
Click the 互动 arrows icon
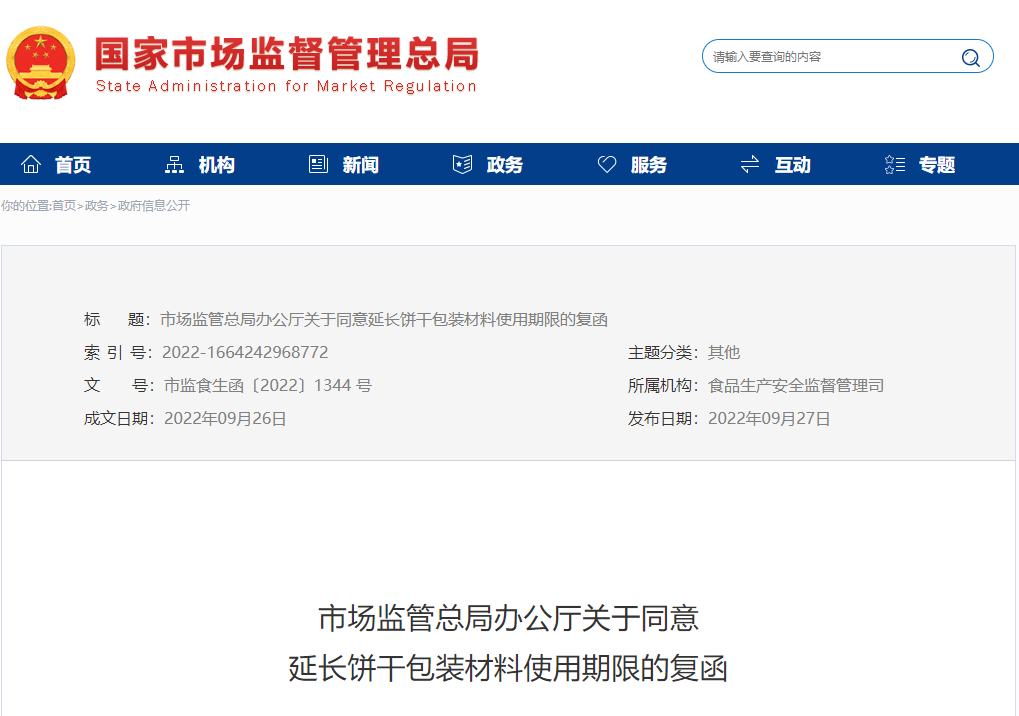[x=749, y=162]
